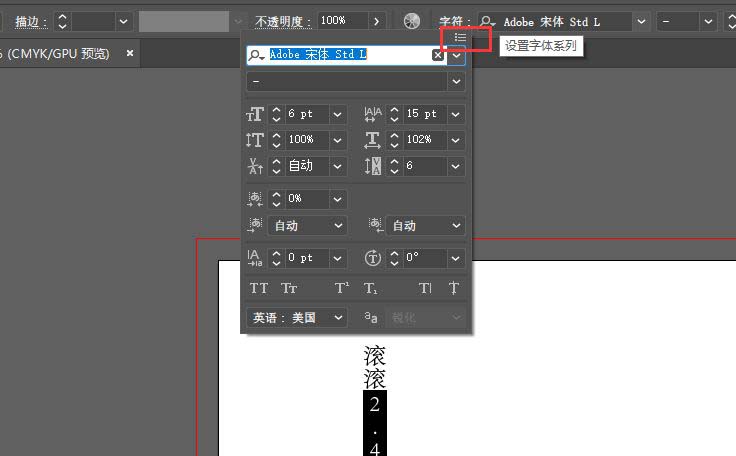Viewport: 736px width, 456px height.
Task: Click the gray stroke profile swatch
Action: click(x=184, y=22)
